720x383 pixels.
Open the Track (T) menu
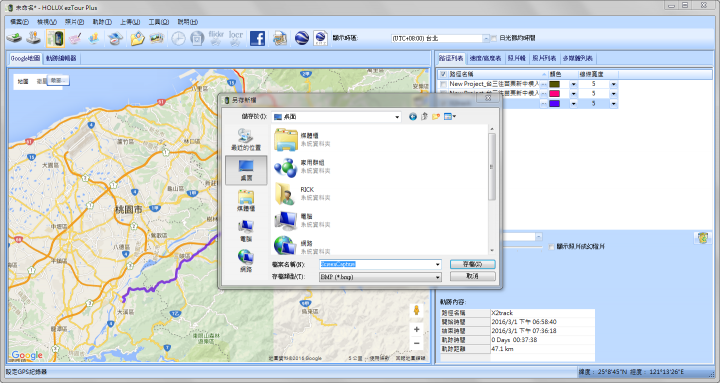102,22
